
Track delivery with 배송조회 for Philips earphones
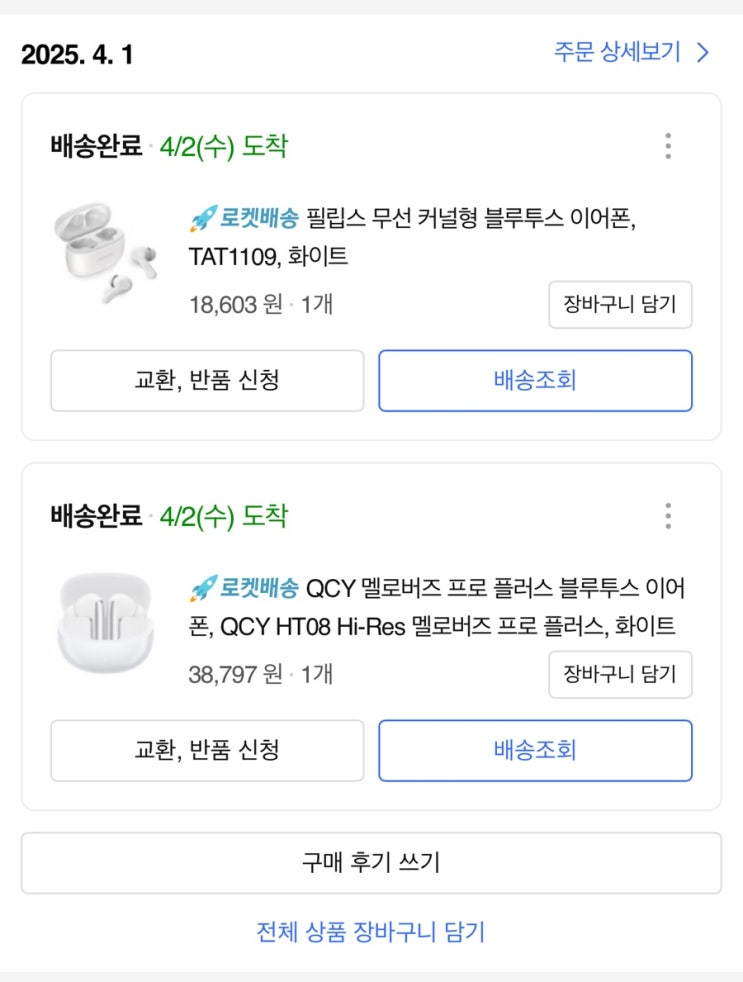click(x=535, y=380)
